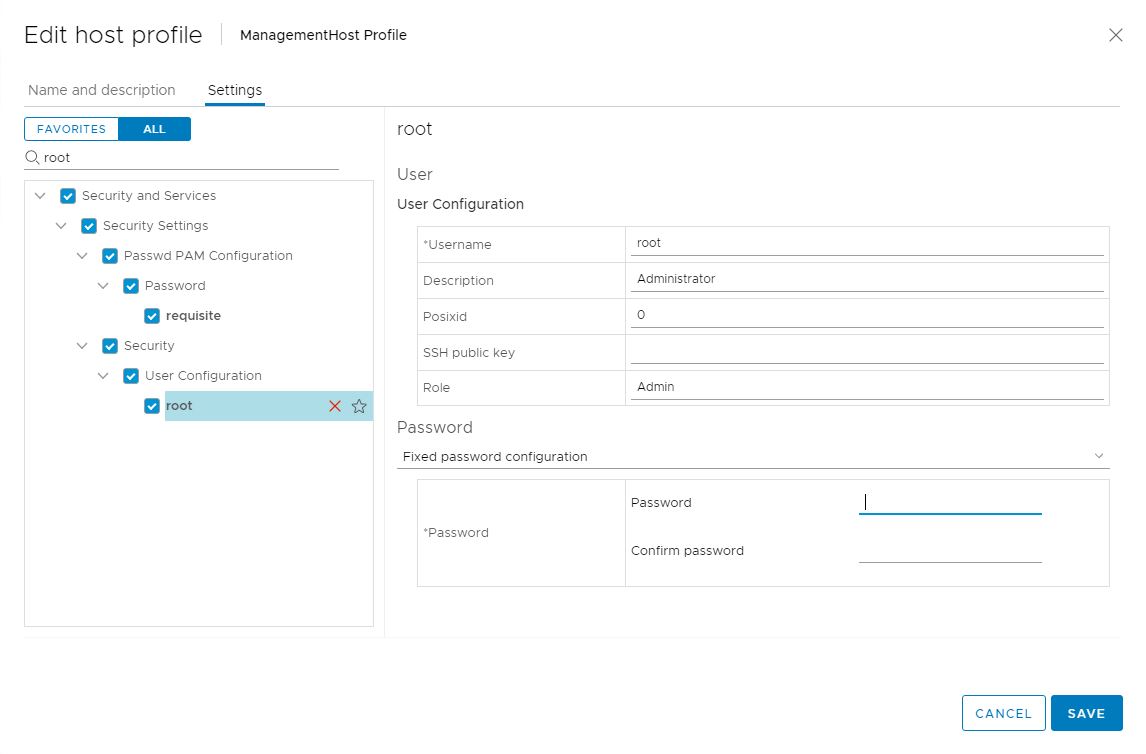Toggle the root checkbox in the tree

click(x=152, y=405)
